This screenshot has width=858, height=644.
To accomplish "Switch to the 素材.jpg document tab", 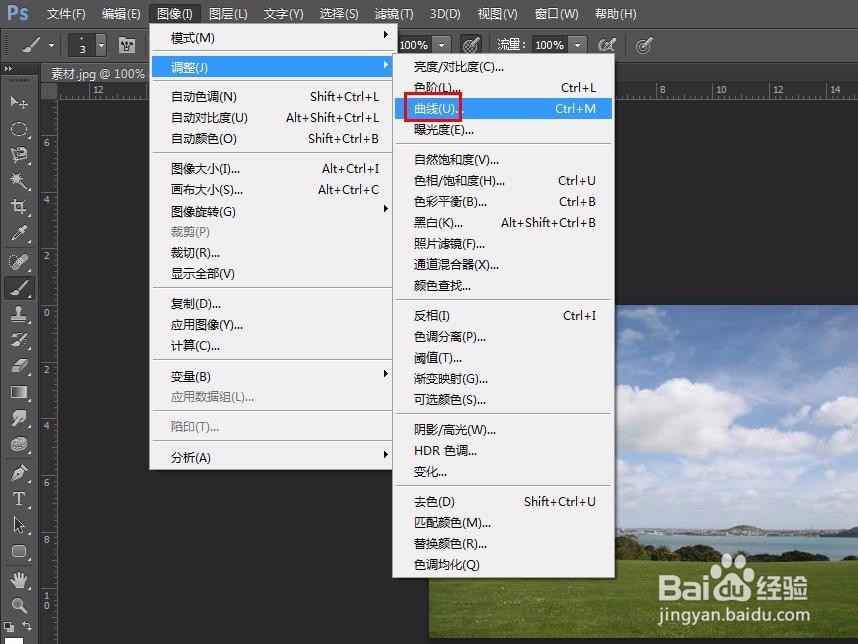I will tap(97, 73).
